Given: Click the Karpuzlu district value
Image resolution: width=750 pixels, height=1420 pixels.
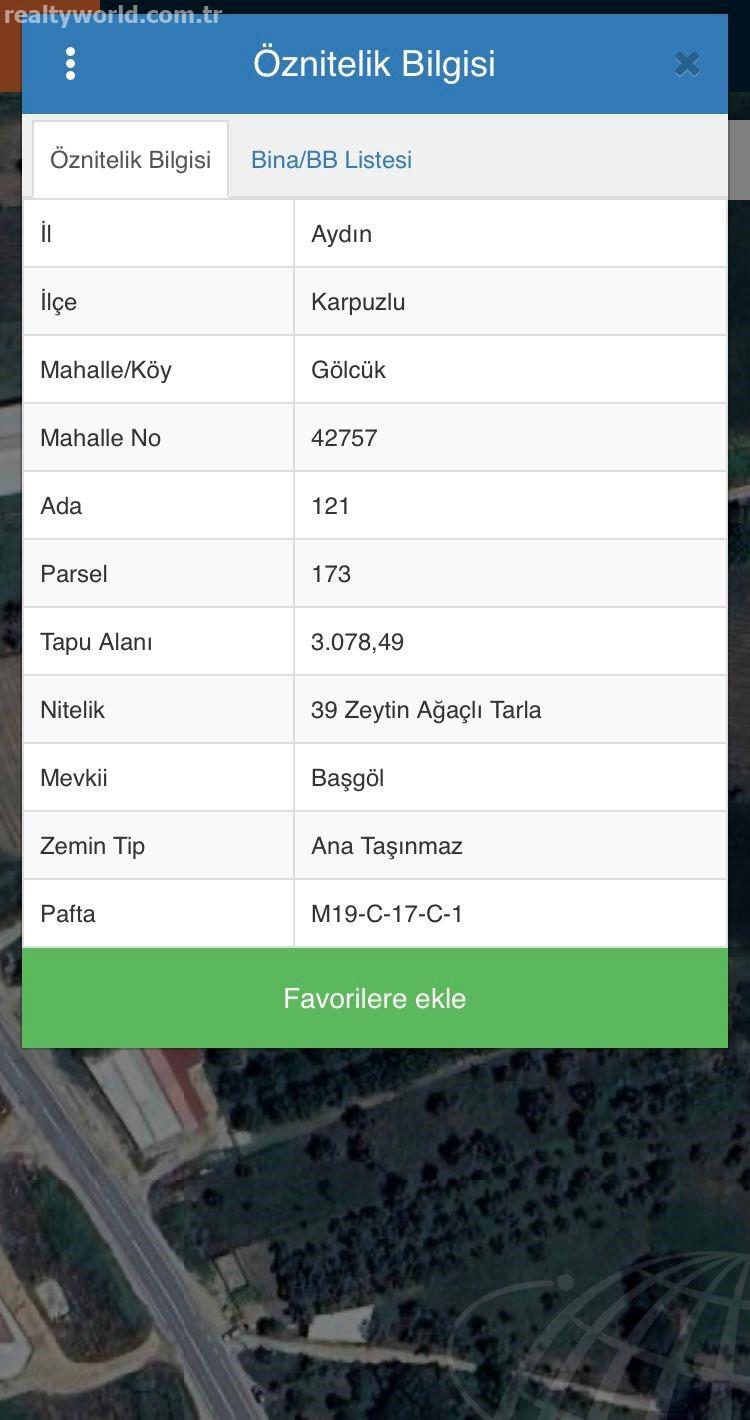Looking at the screenshot, I should 358,302.
